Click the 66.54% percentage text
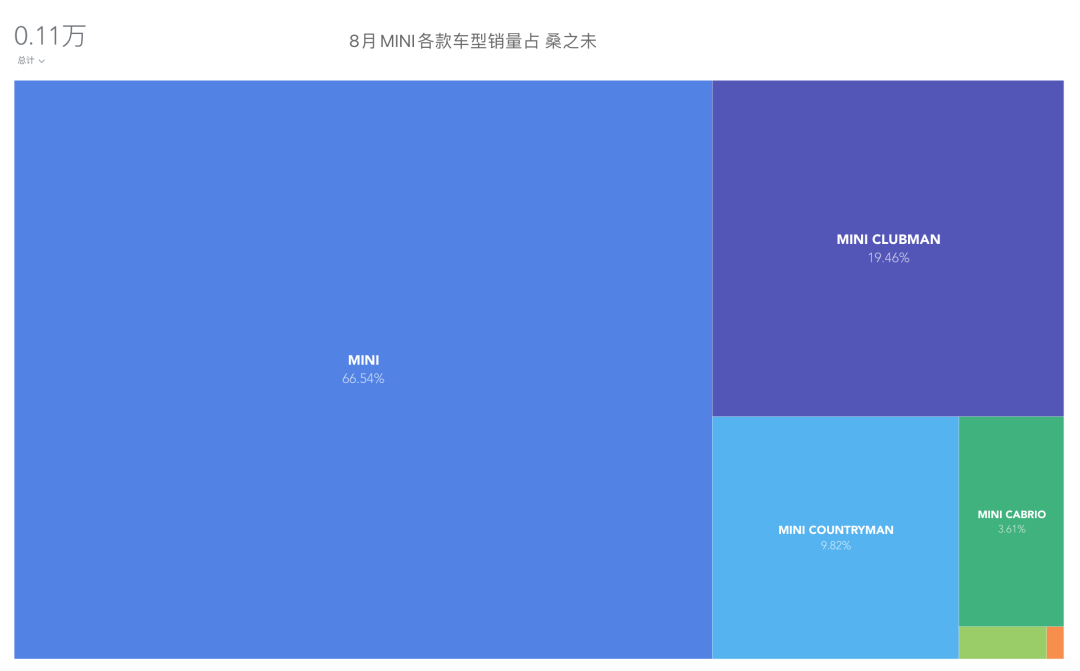 [363, 379]
